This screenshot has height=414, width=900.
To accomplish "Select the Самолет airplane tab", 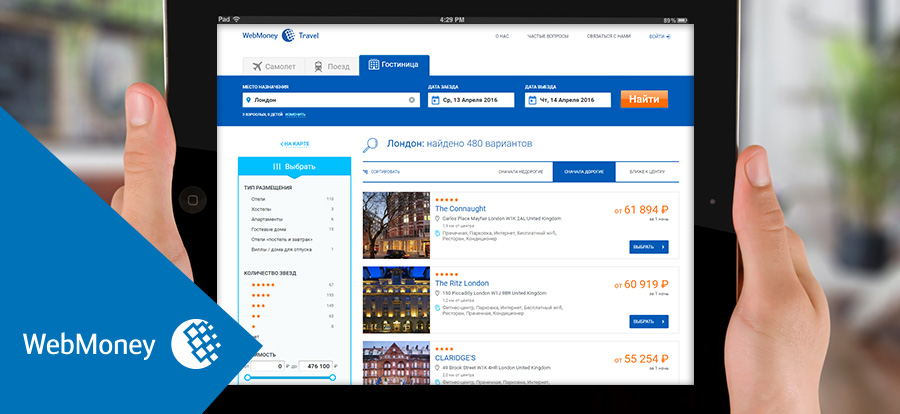I will [x=274, y=66].
